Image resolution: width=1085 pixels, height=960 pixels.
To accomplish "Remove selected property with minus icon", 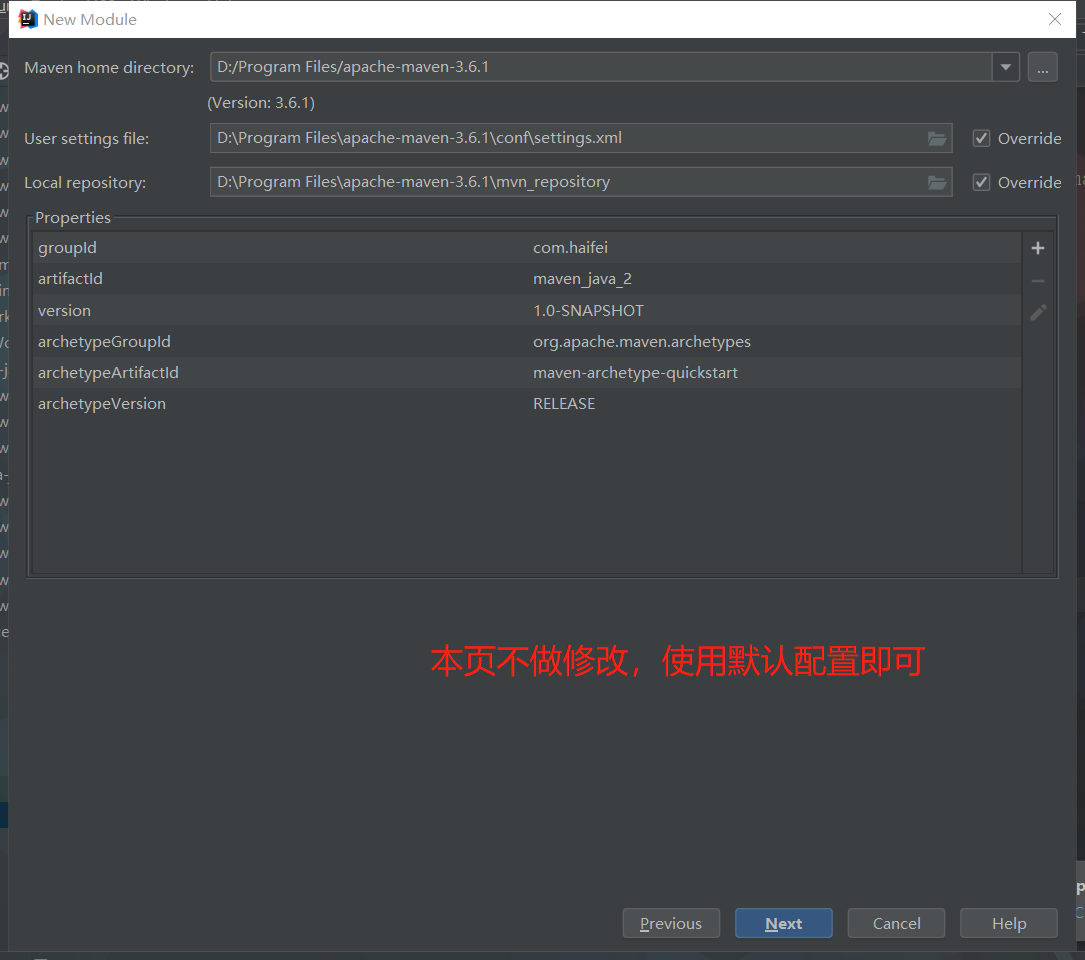I will coord(1038,281).
